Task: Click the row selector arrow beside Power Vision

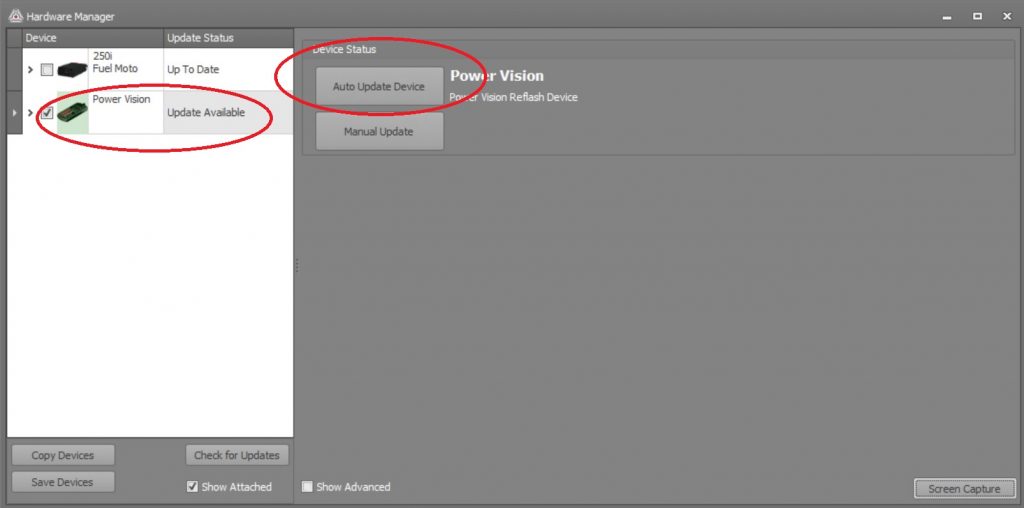Action: pos(14,113)
